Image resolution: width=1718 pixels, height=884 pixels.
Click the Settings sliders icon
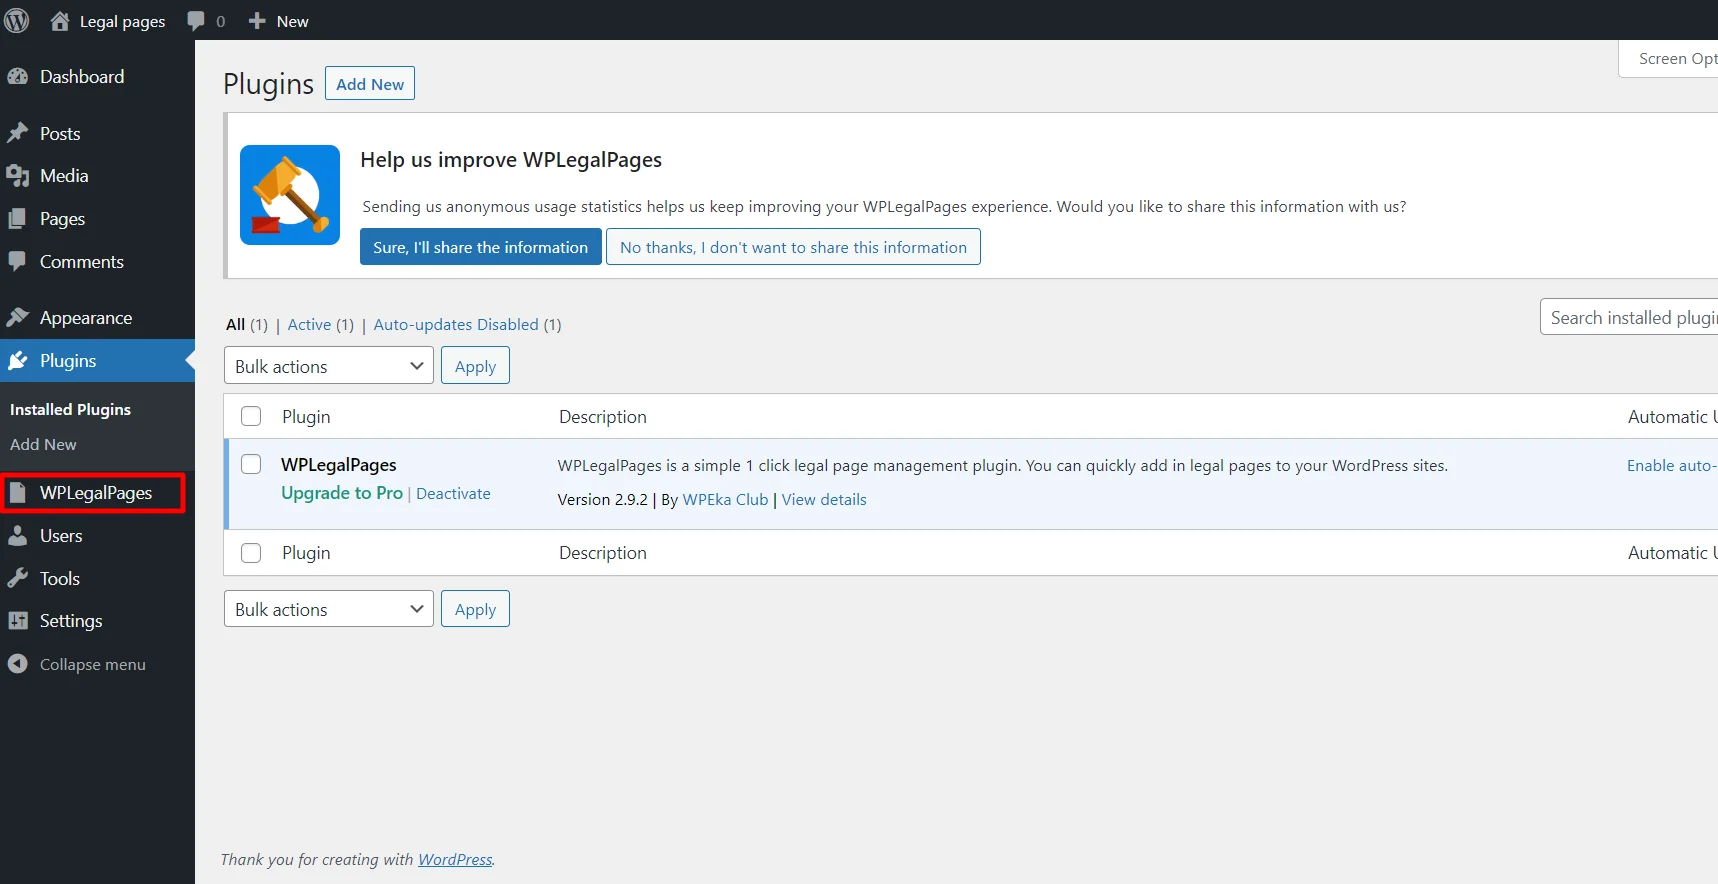click(x=18, y=621)
